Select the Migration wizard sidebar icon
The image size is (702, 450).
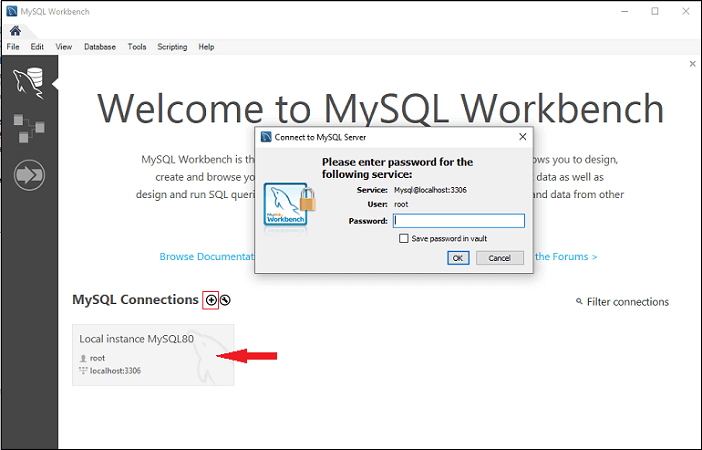point(29,175)
